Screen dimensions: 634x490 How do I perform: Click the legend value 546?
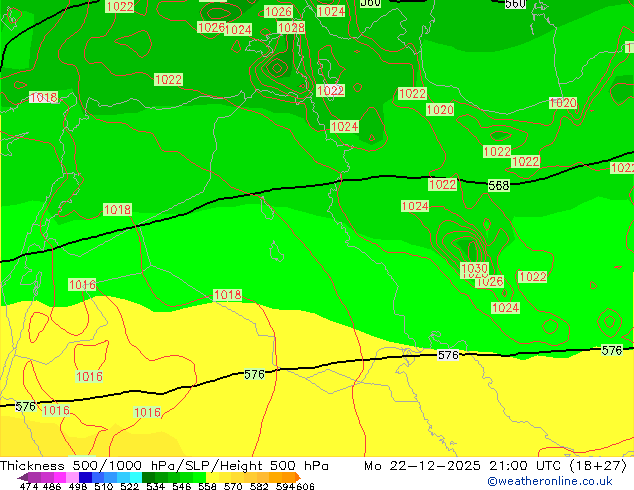click(x=181, y=486)
